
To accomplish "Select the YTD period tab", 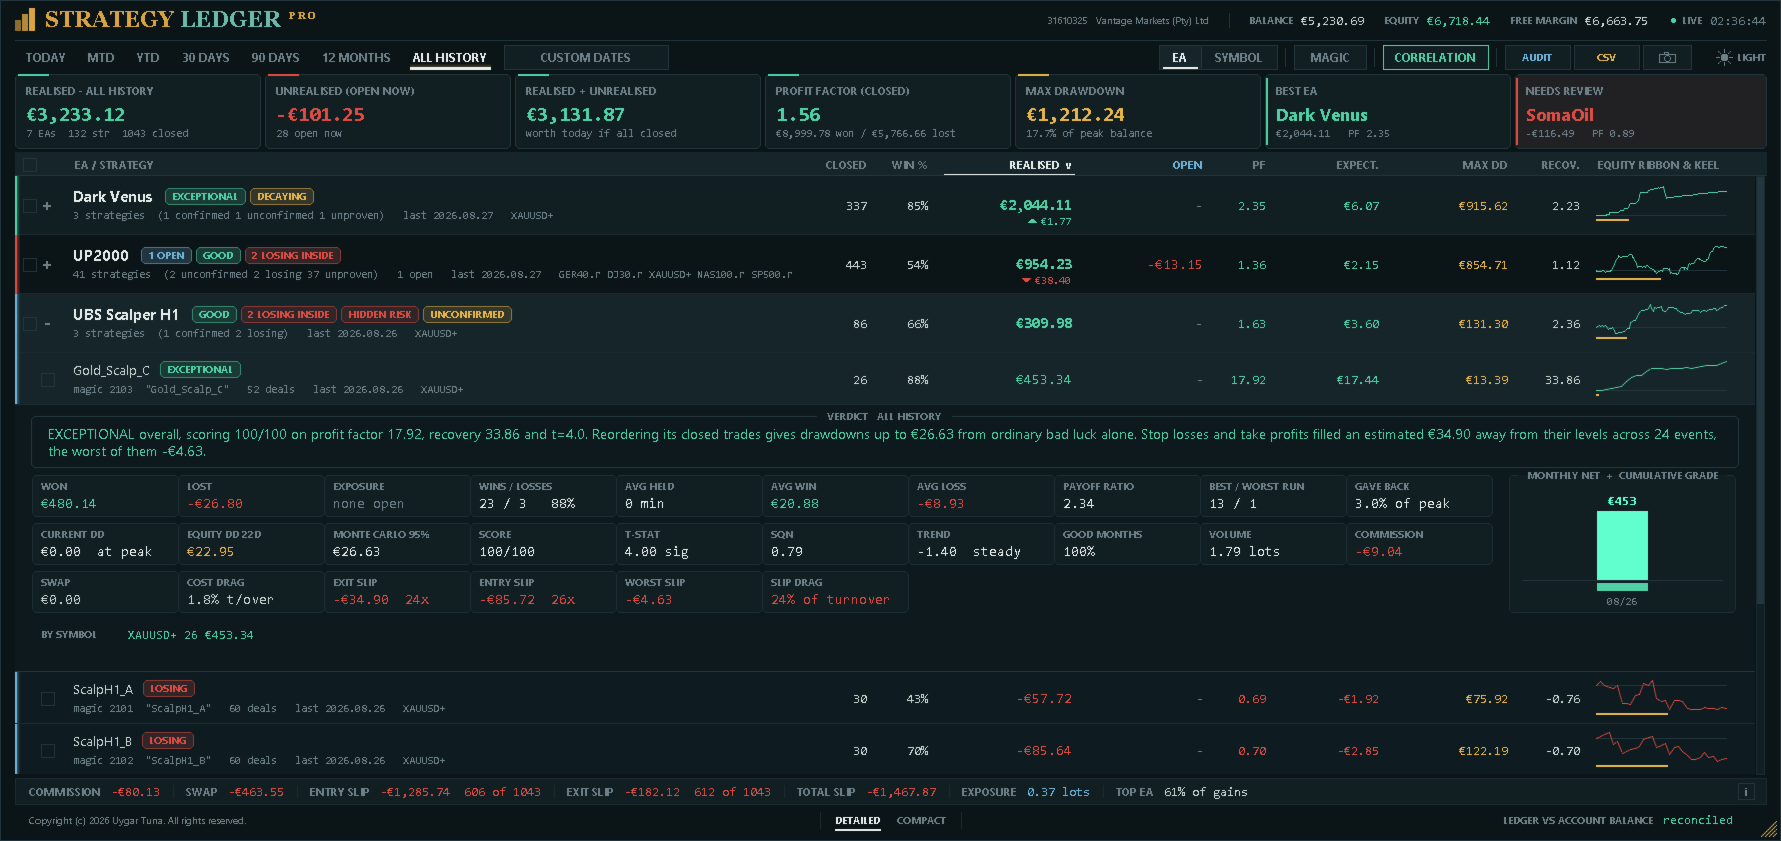I will [x=148, y=58].
